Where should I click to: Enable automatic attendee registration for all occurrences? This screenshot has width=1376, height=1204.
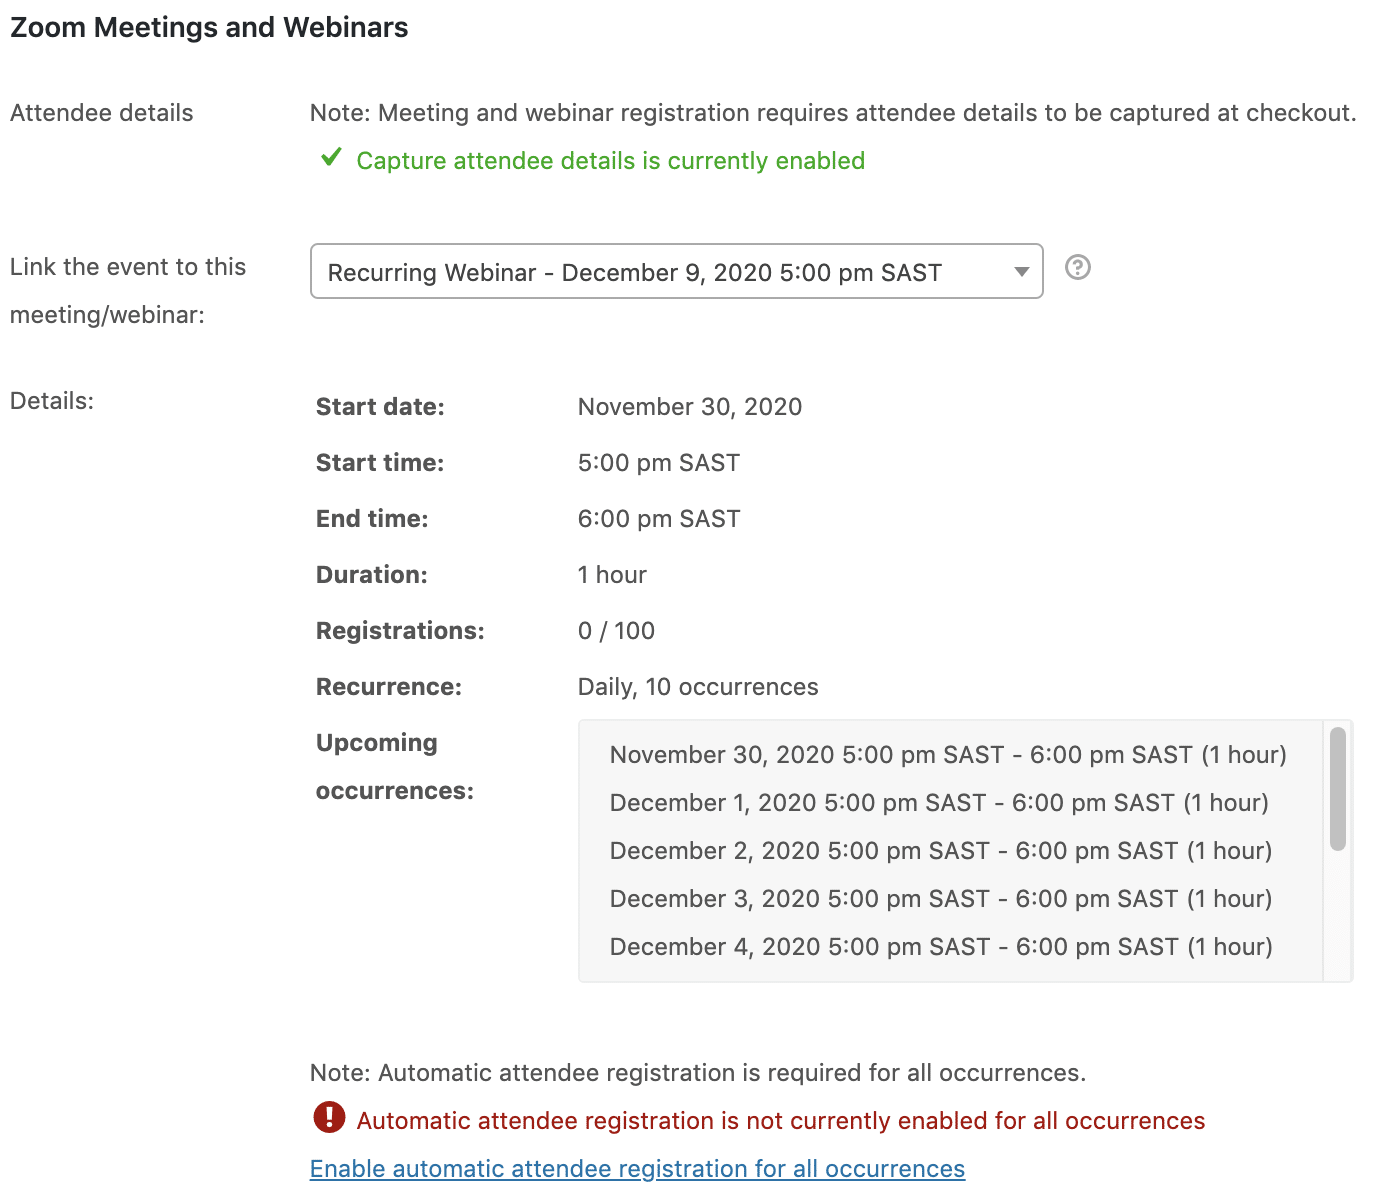click(637, 1169)
